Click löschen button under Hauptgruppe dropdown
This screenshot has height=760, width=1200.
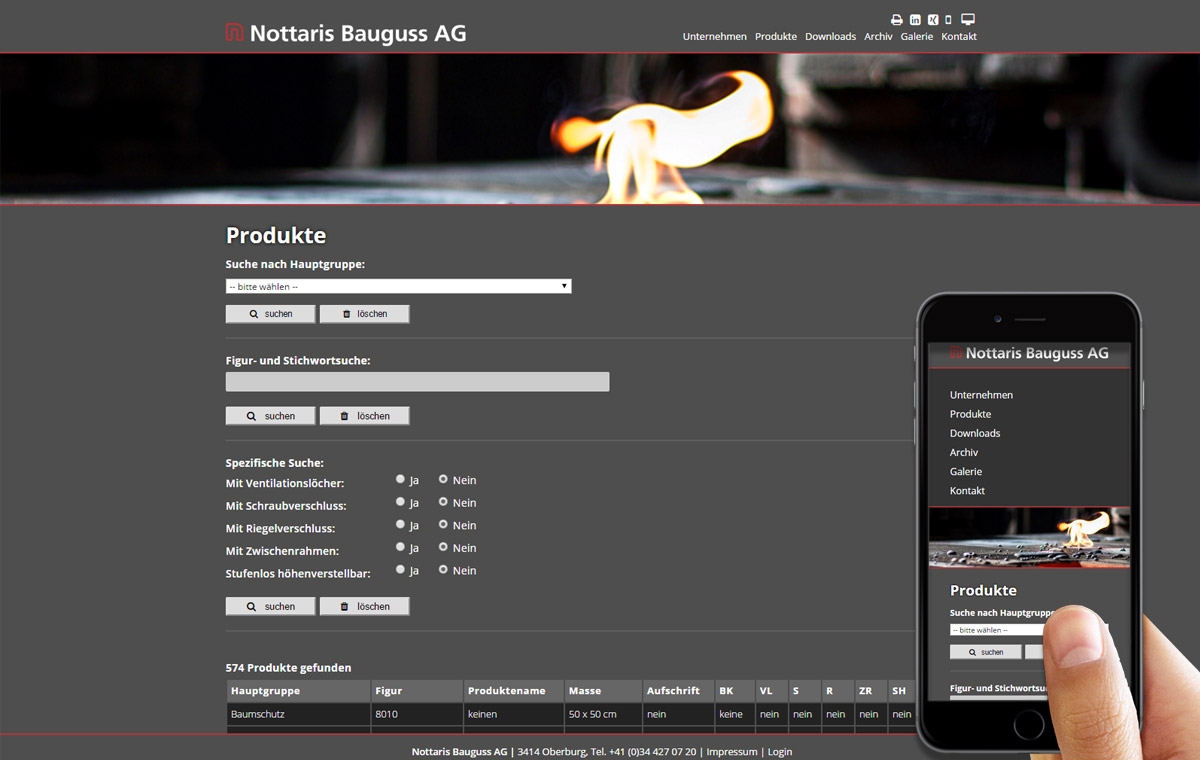click(x=364, y=314)
